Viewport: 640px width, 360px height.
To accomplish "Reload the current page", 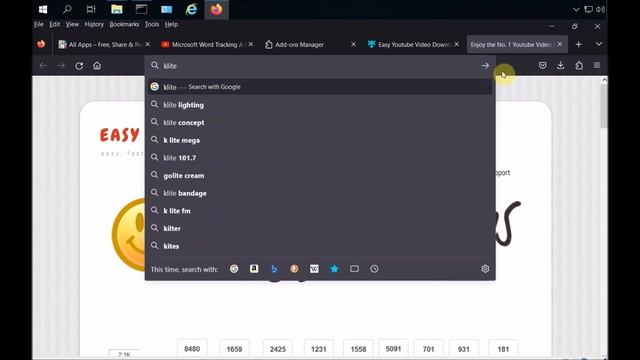I will tap(79, 65).
